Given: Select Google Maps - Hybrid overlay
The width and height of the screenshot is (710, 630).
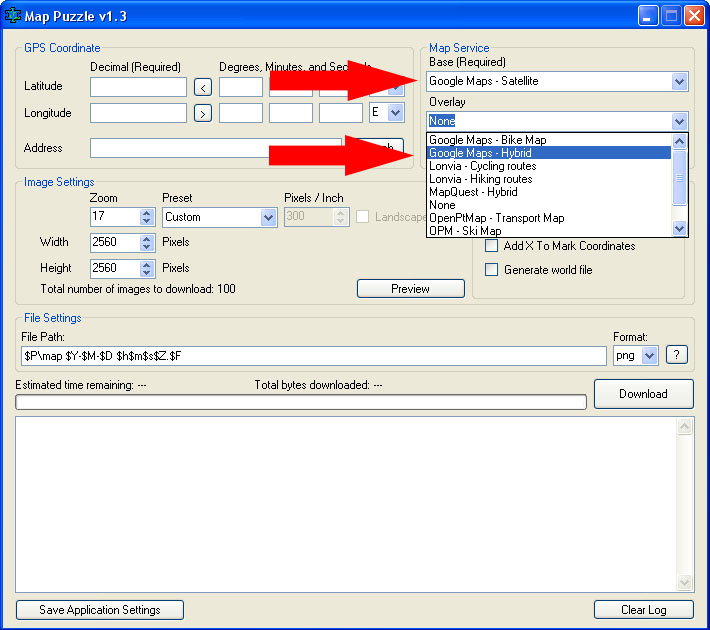Looking at the screenshot, I should point(548,153).
